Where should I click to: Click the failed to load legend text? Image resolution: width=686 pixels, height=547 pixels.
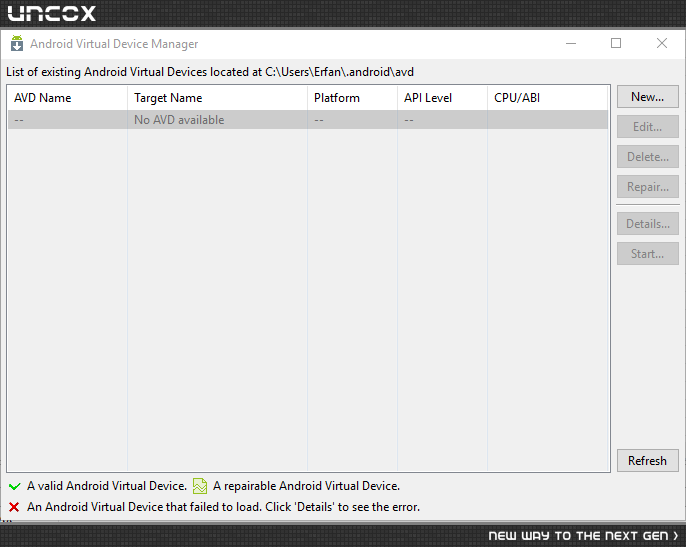[x=223, y=507]
